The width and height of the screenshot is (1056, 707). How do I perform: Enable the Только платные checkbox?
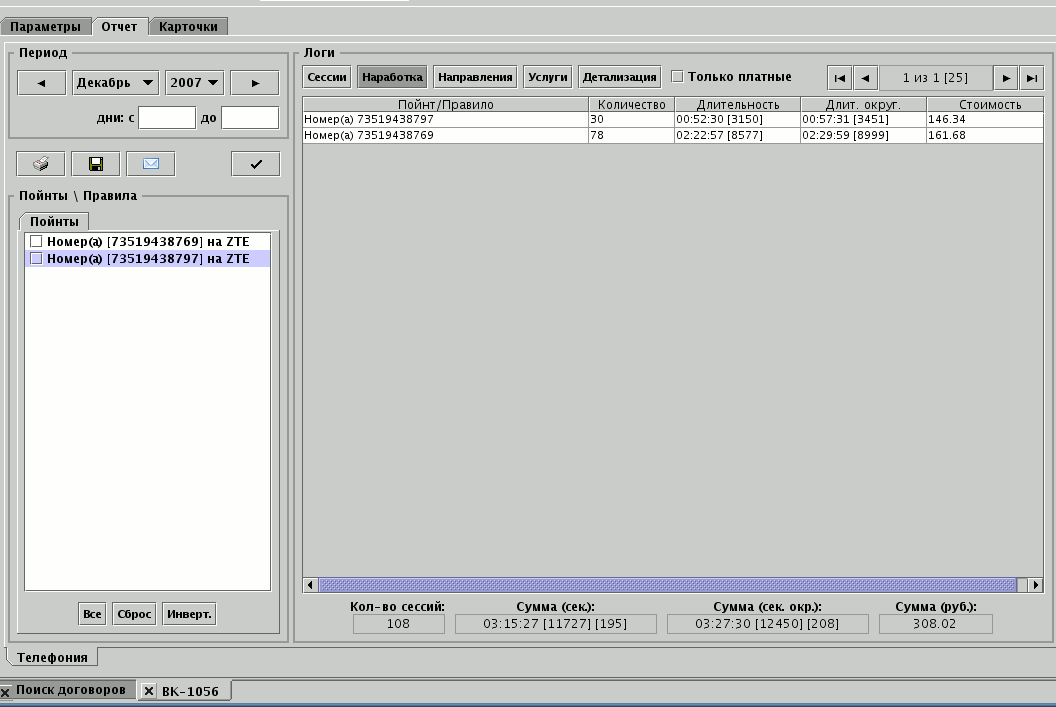(x=677, y=77)
